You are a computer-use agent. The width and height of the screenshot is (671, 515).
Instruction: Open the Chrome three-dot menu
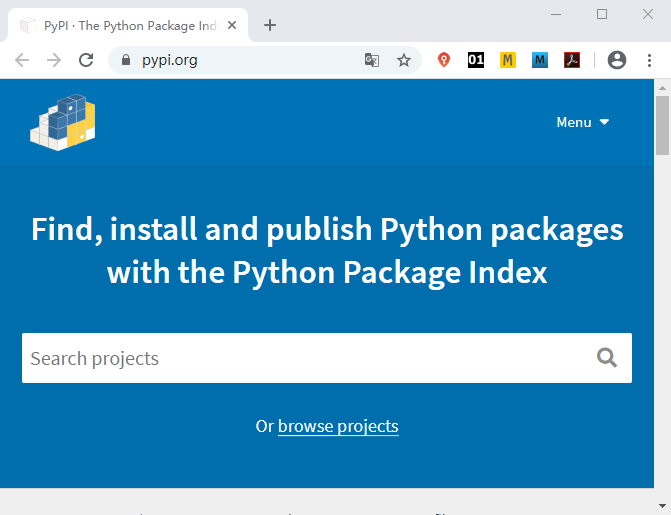(x=649, y=60)
